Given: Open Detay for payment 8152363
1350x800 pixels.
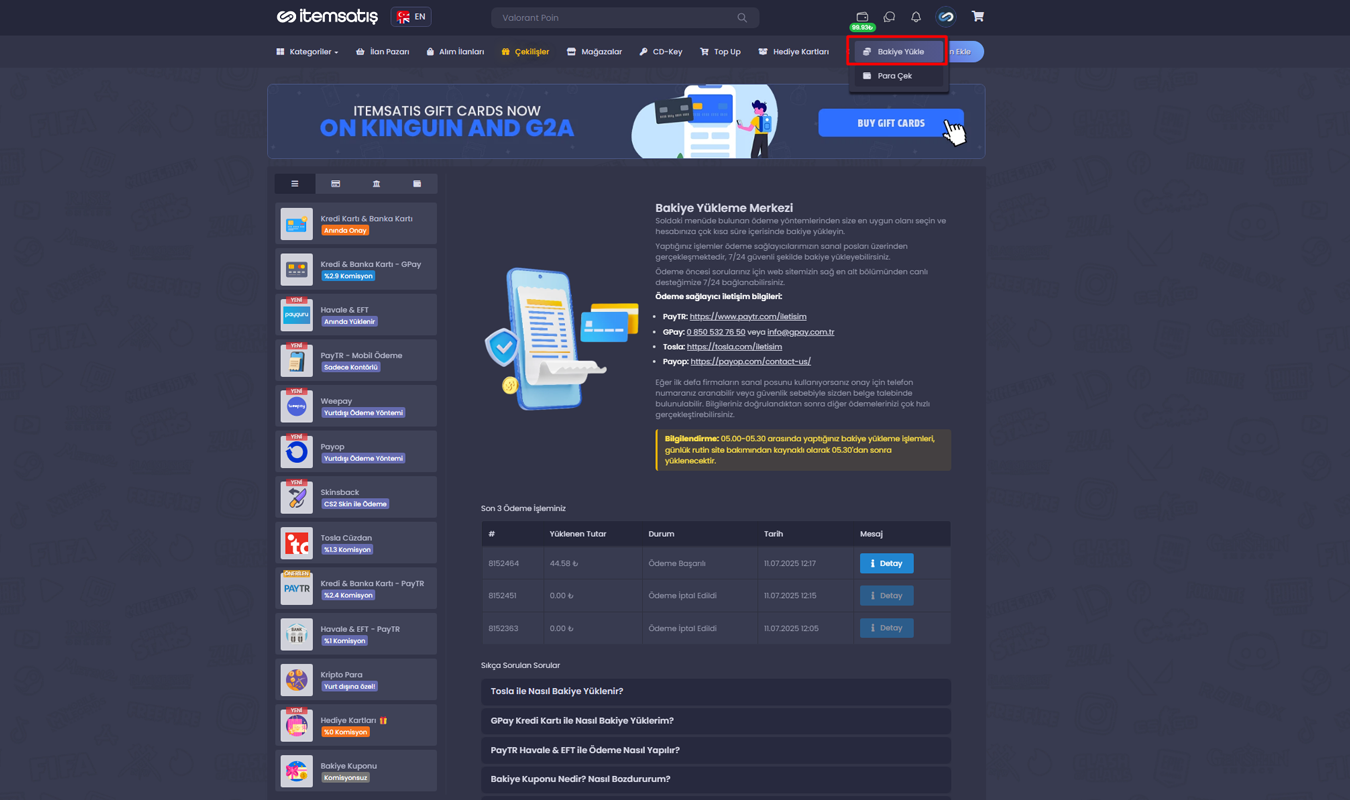Looking at the screenshot, I should (886, 628).
